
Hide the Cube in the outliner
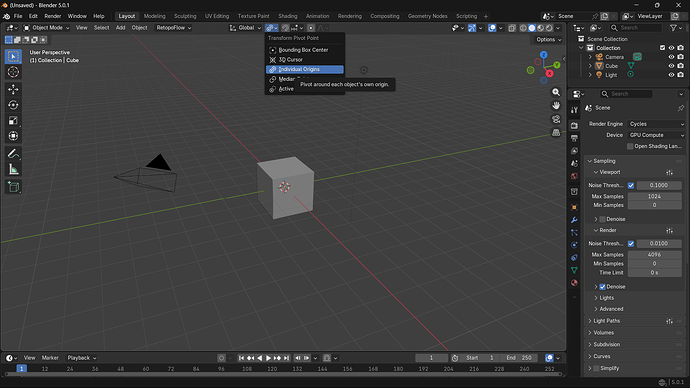pos(671,66)
